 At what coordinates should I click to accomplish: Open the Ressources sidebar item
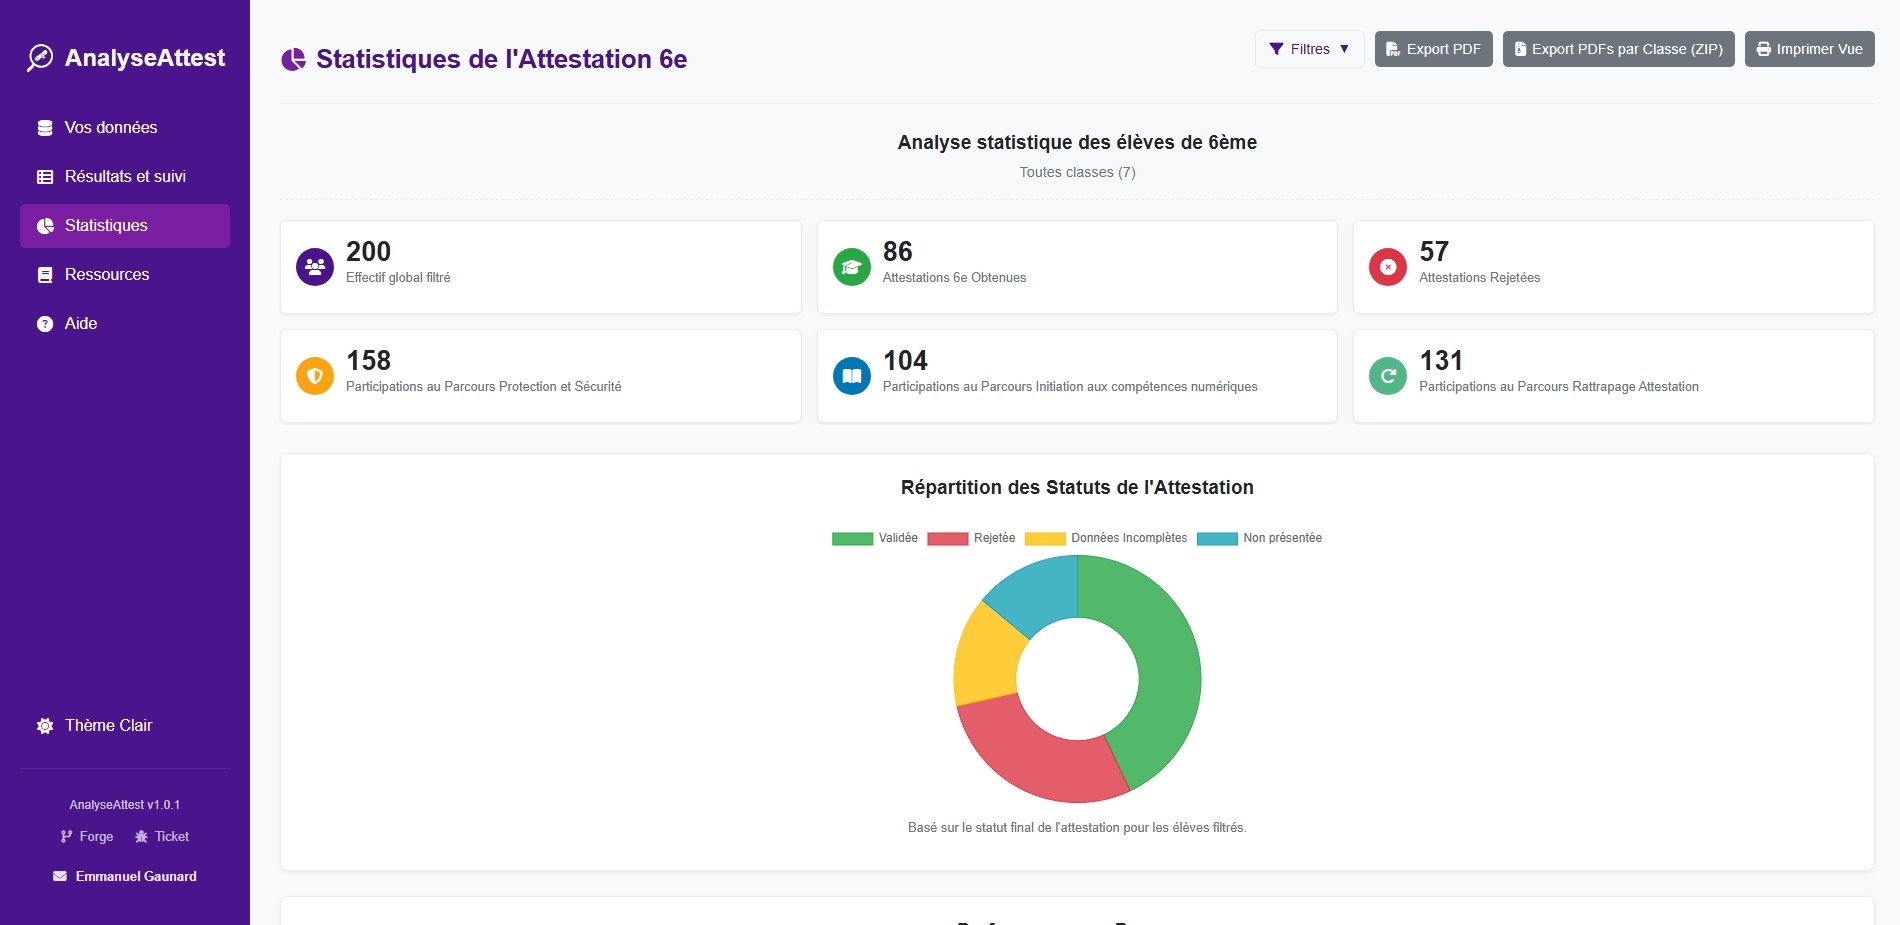(x=107, y=275)
